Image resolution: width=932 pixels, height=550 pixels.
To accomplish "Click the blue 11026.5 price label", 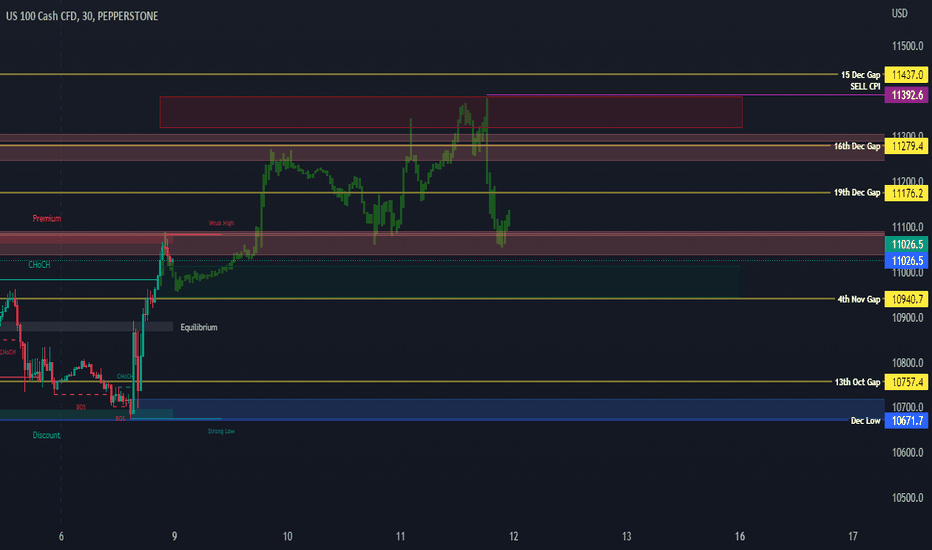I will pos(906,260).
